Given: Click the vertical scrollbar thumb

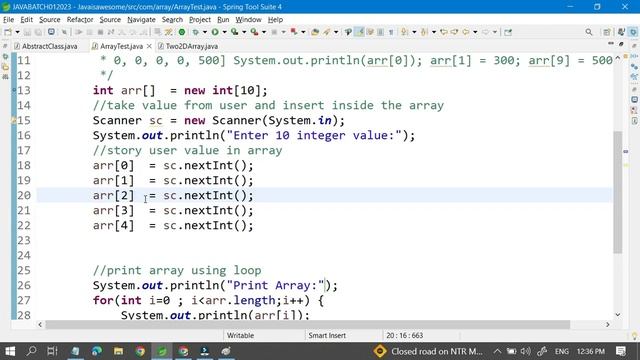Looking at the screenshot, I should pyautogui.click(x=618, y=192).
